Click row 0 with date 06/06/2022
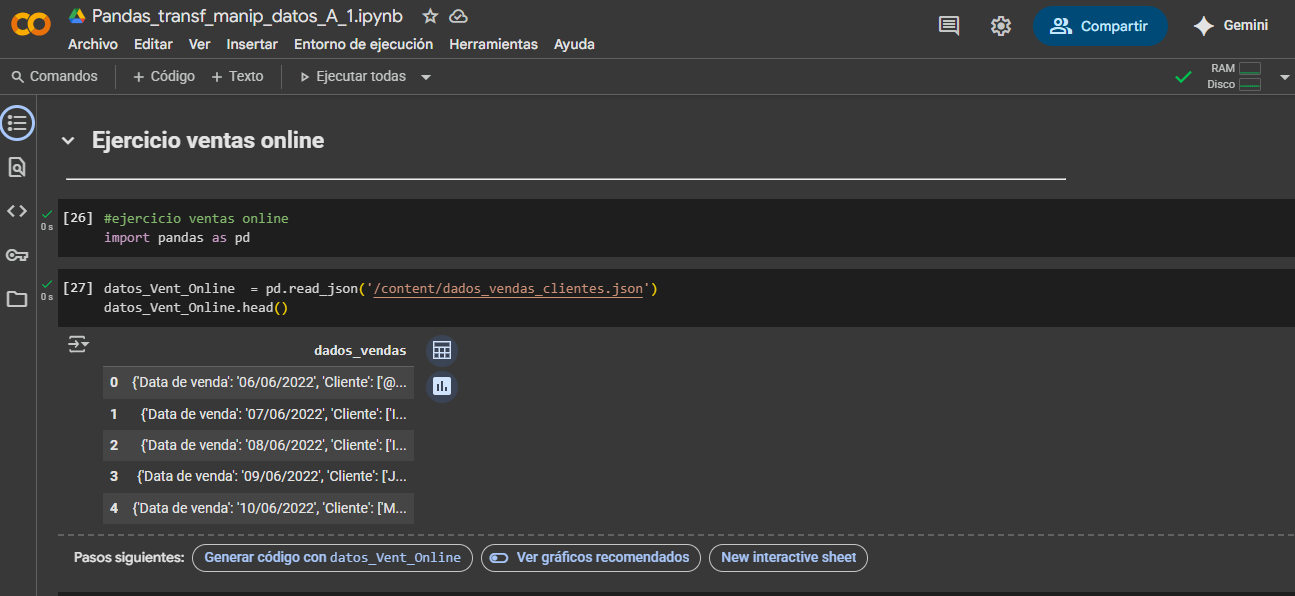The width and height of the screenshot is (1295, 596). (x=258, y=382)
